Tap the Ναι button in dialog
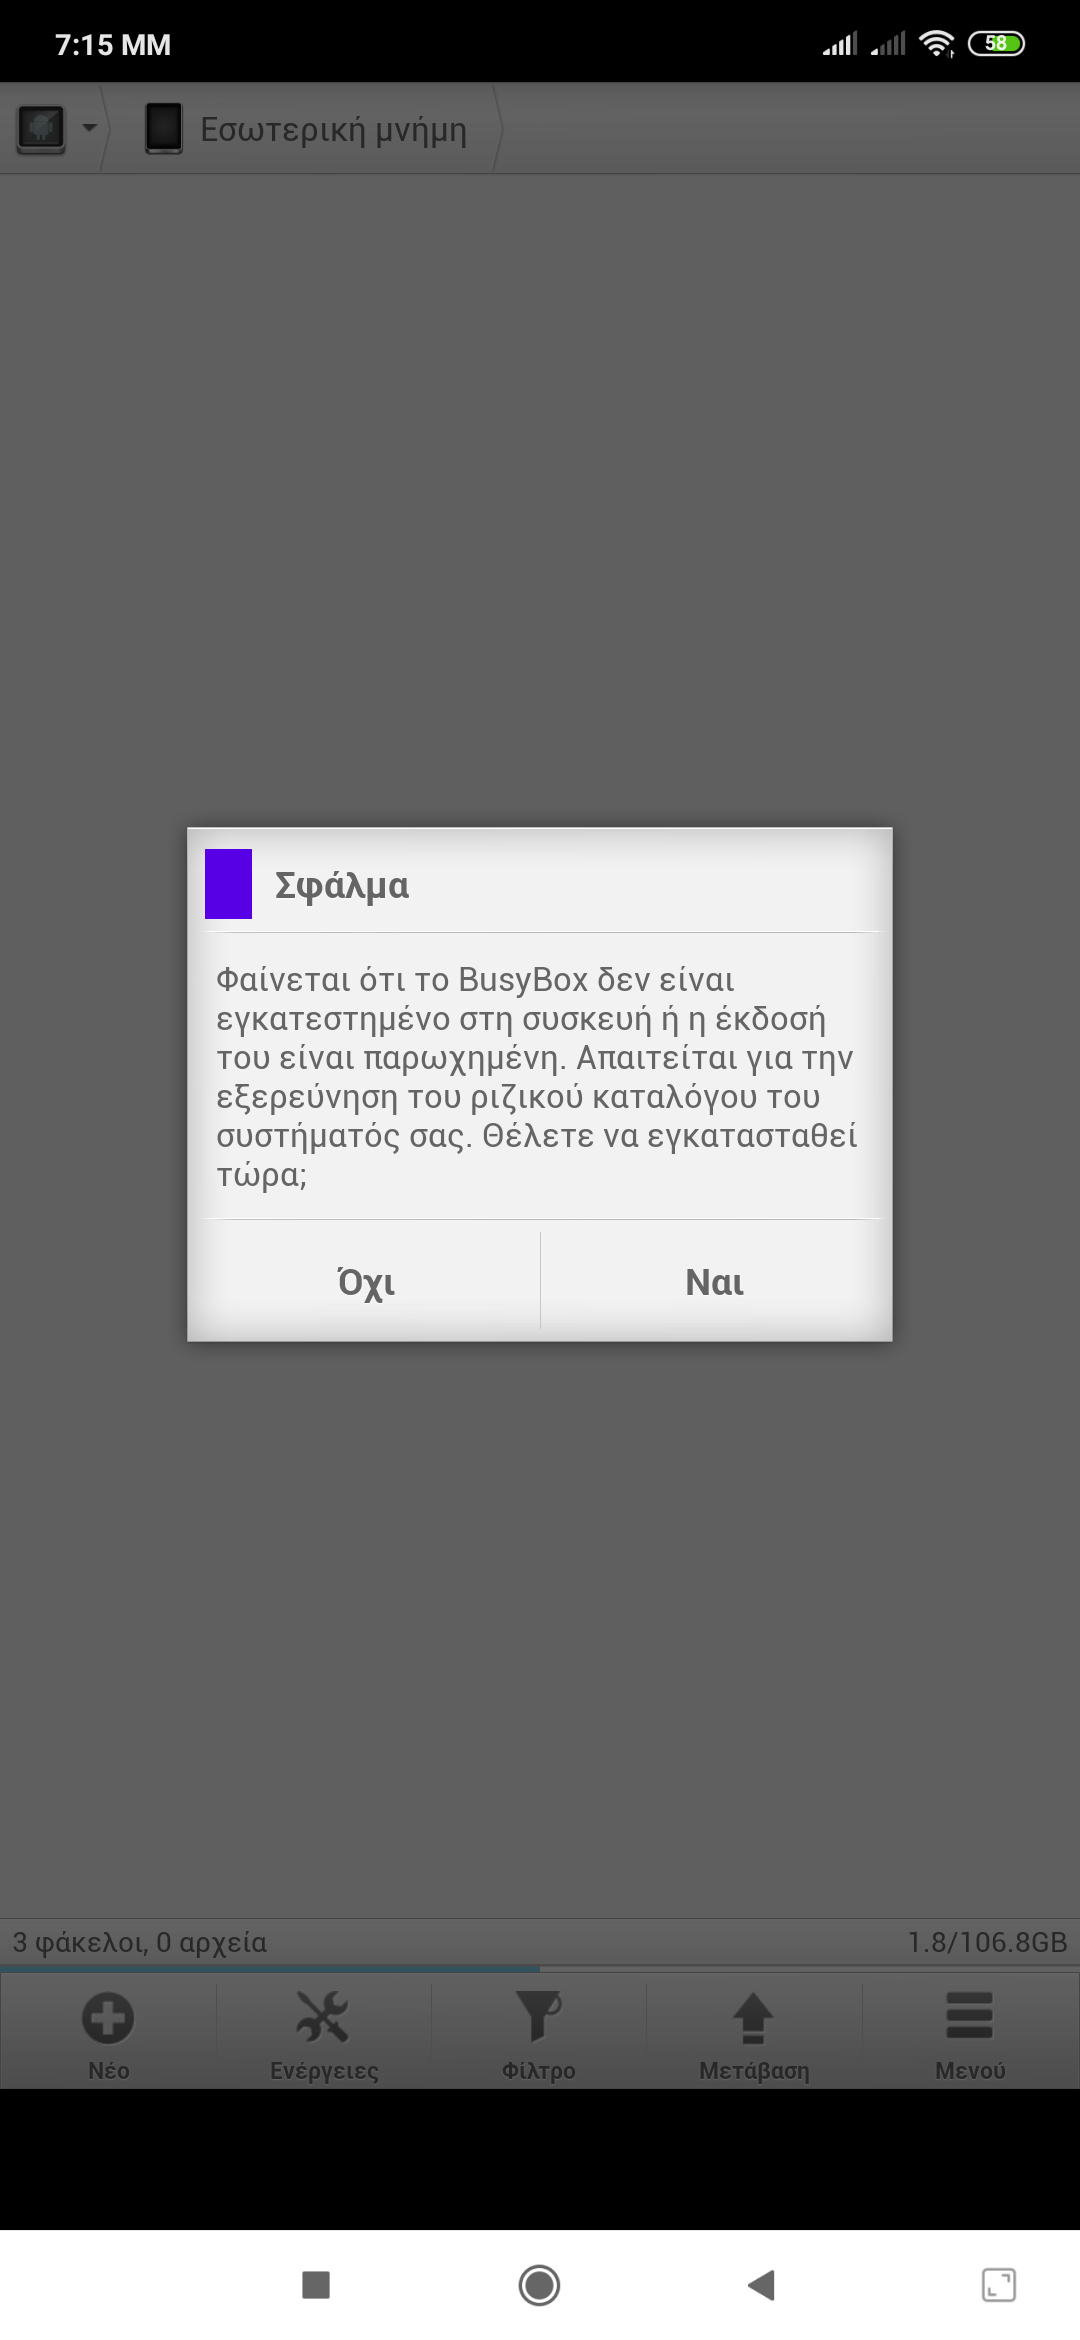Viewport: 1080px width, 2340px height. [x=714, y=1281]
